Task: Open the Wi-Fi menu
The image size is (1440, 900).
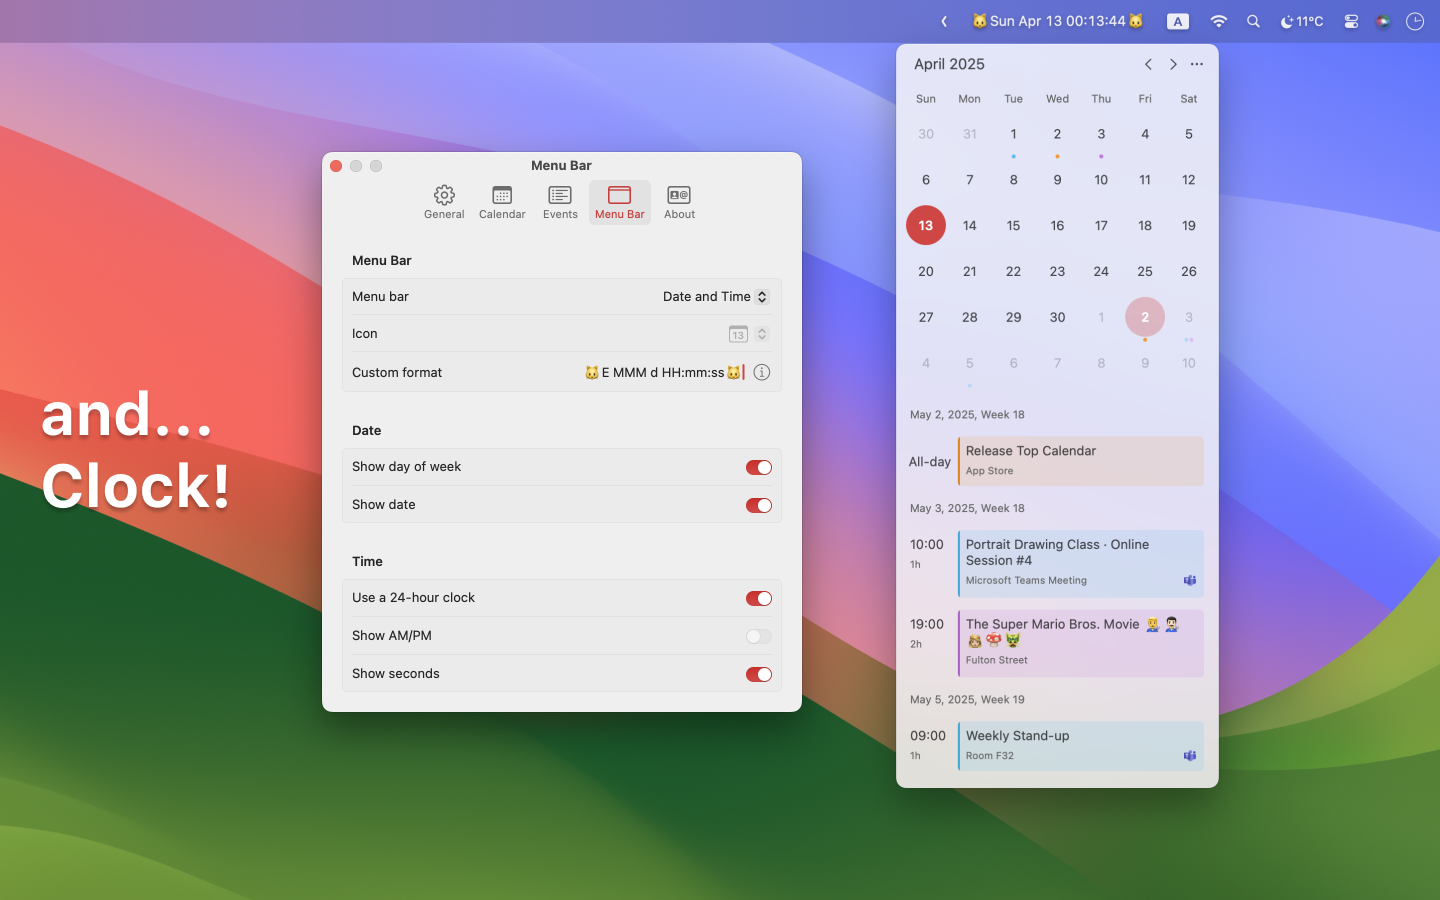Action: tap(1218, 21)
